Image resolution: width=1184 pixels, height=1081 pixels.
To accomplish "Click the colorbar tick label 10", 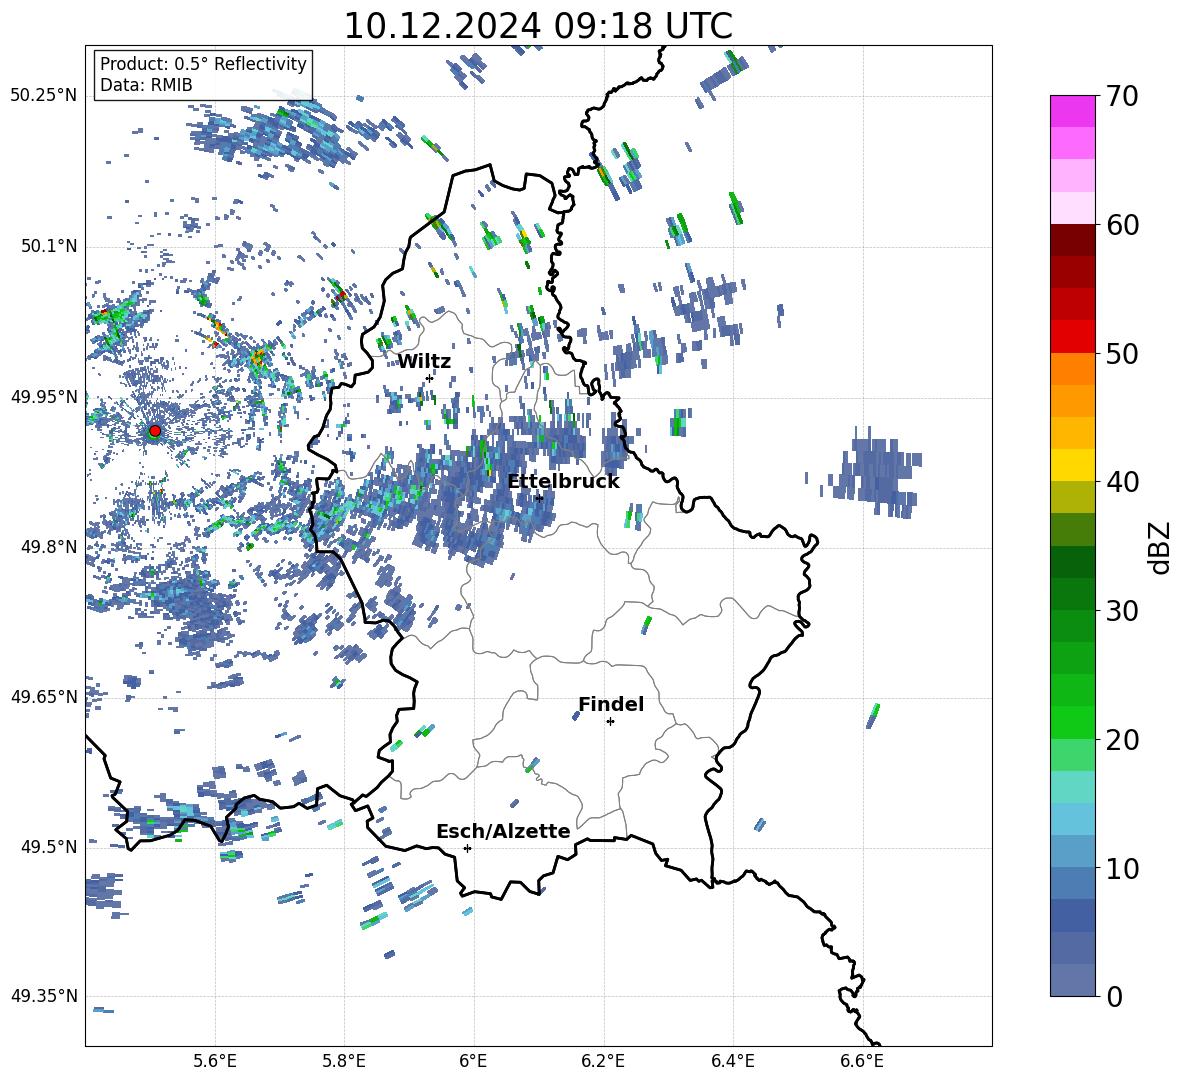I will [x=1122, y=869].
